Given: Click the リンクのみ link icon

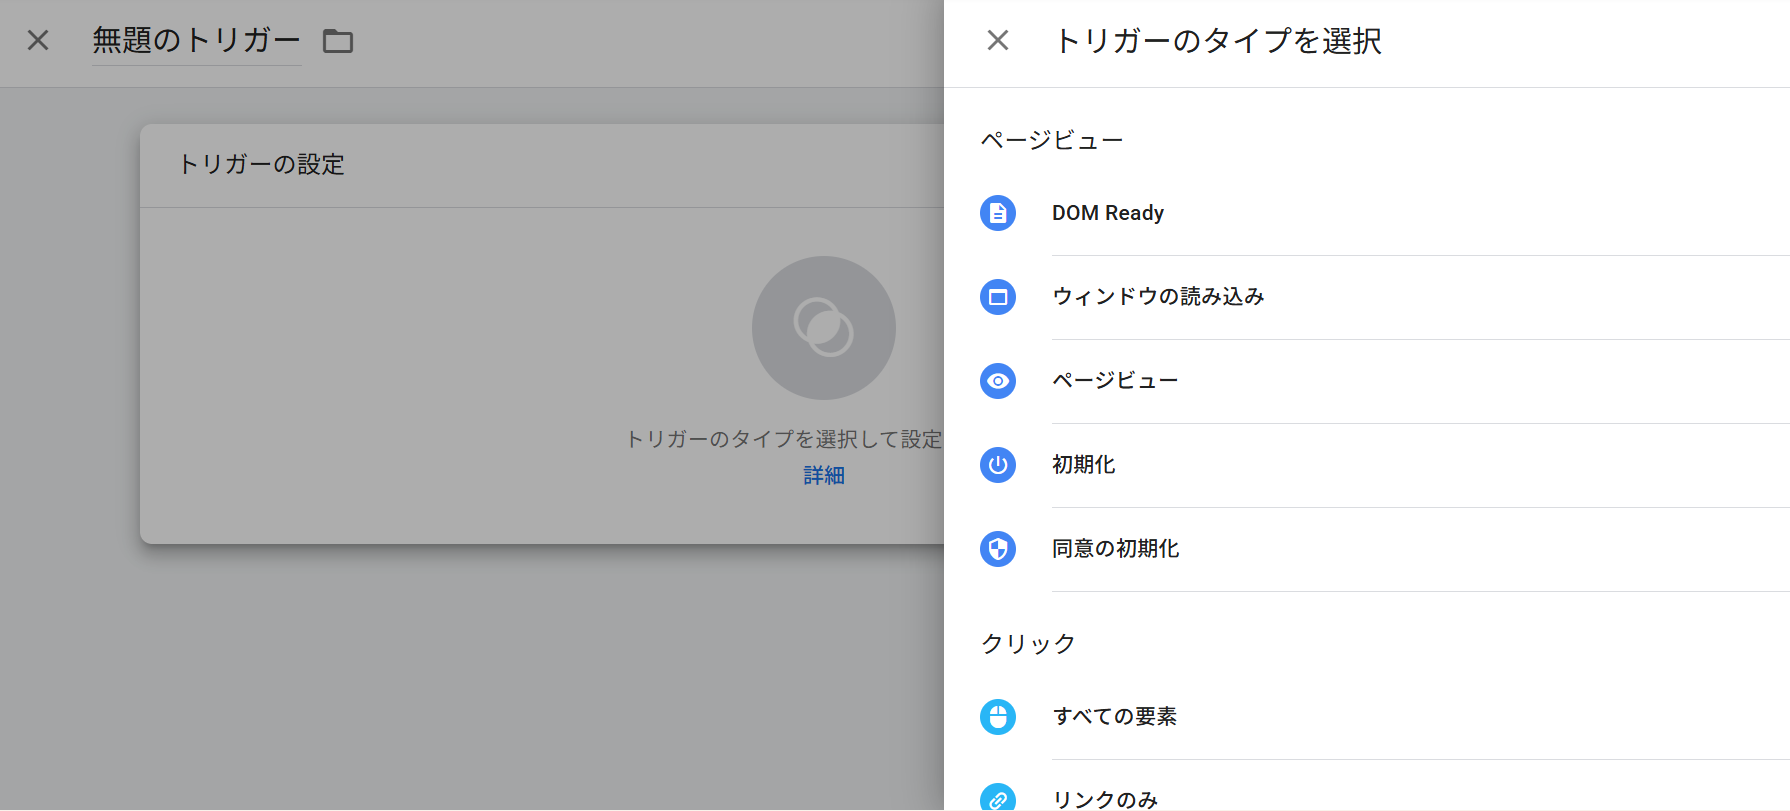Looking at the screenshot, I should 997,798.
